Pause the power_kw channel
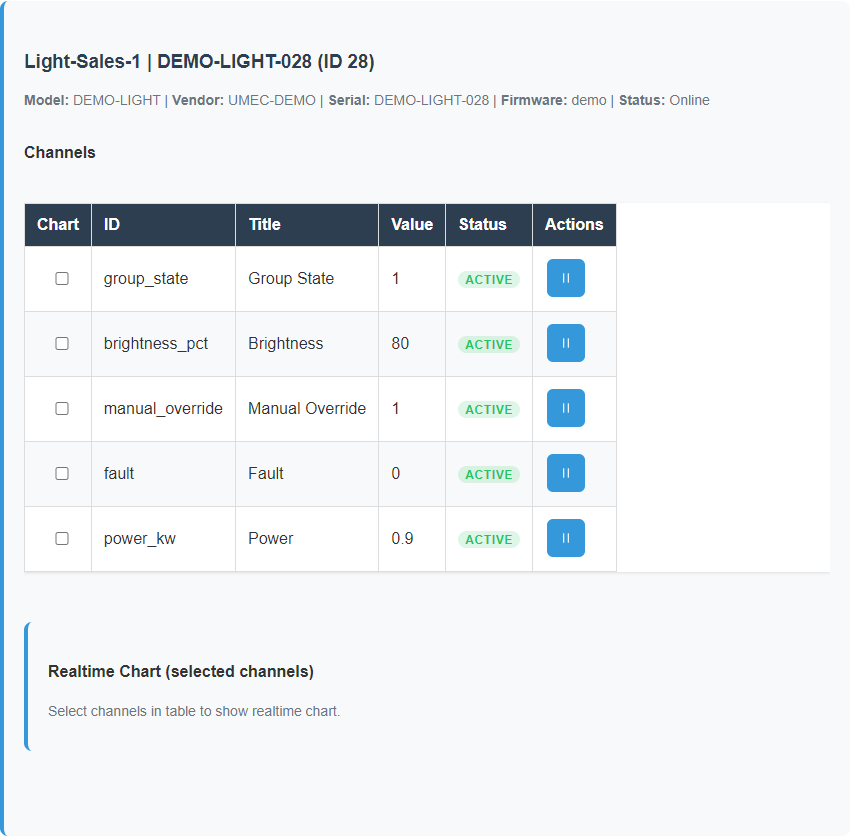The width and height of the screenshot is (850, 836). pyautogui.click(x=565, y=538)
